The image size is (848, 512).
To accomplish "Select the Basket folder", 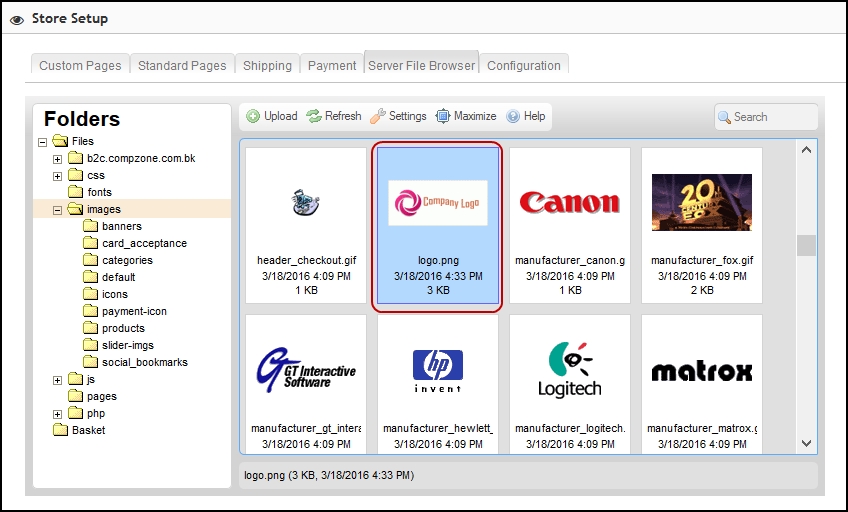I will 80,430.
